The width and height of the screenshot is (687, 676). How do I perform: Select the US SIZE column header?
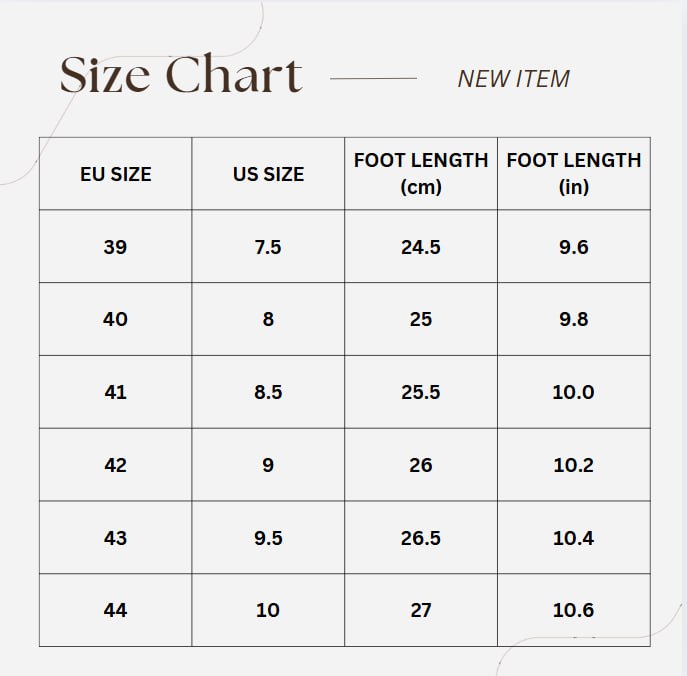coord(268,174)
